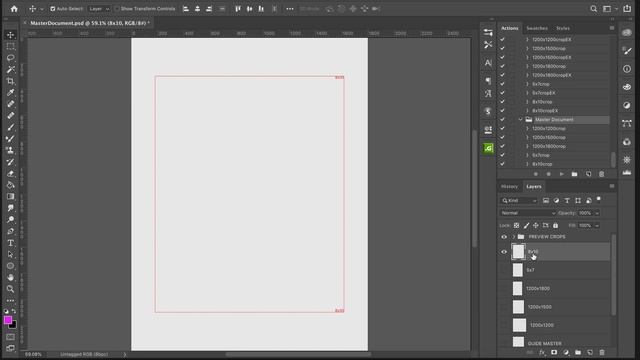Select the Move tool in the toolbox

click(x=11, y=35)
